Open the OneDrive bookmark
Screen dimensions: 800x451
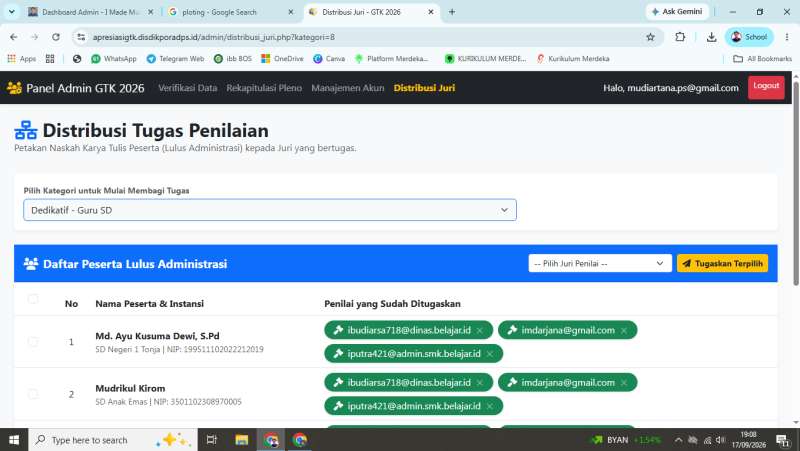point(282,59)
